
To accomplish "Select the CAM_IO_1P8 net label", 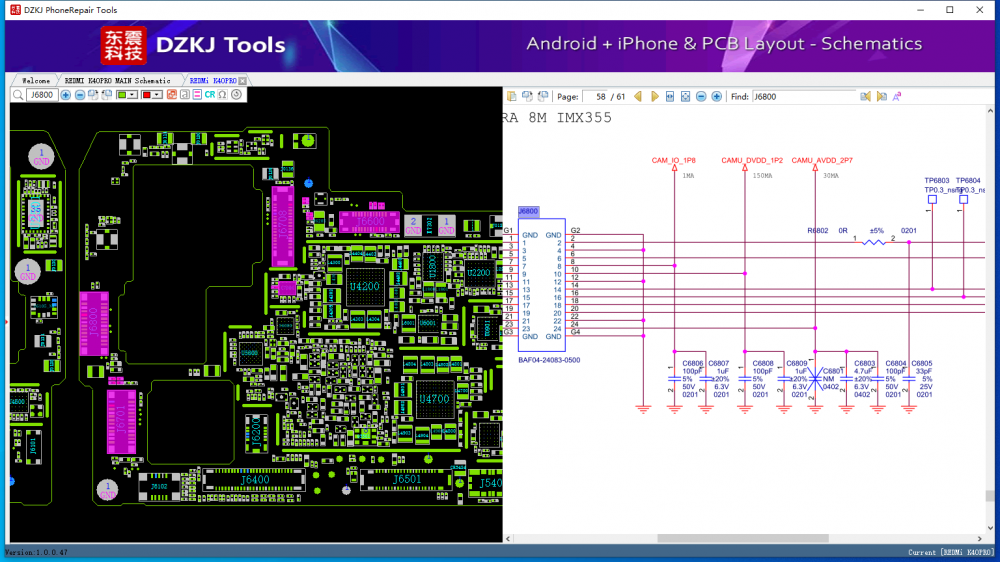I will [x=673, y=161].
